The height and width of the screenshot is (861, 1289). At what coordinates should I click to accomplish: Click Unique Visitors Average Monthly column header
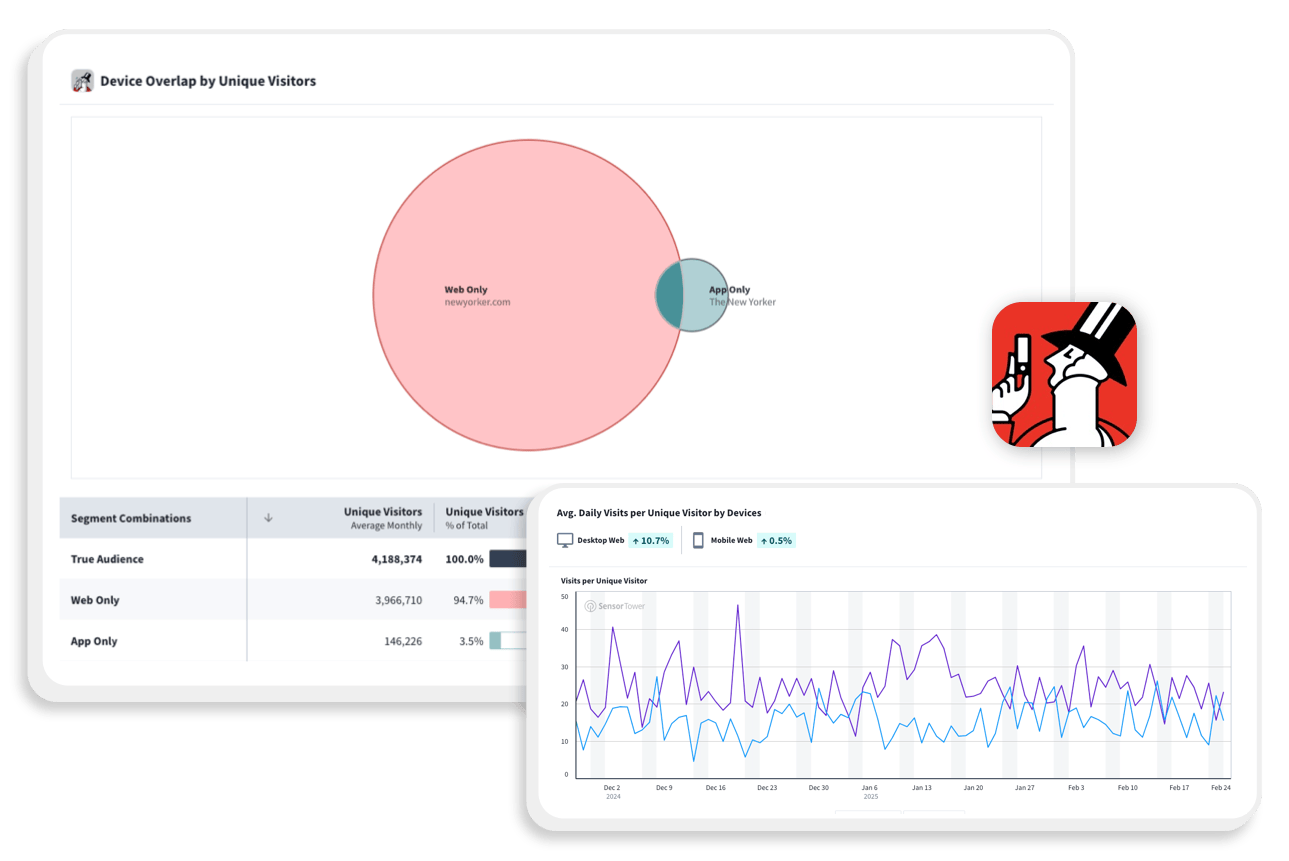pos(383,518)
